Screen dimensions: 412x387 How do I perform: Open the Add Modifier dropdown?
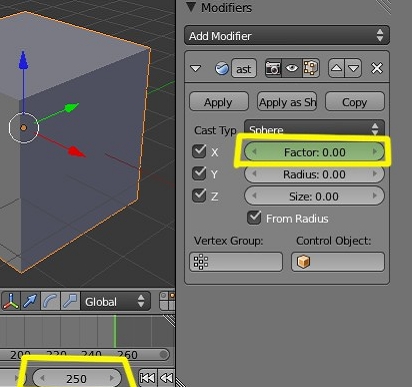click(x=287, y=35)
